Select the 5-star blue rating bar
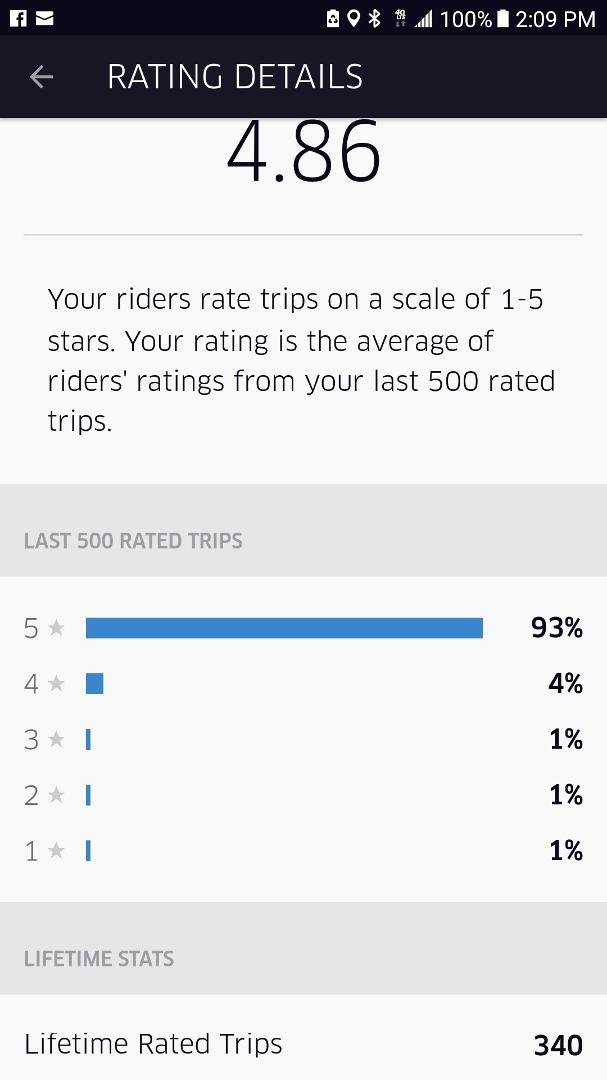Viewport: 607px width, 1080px height. coord(284,628)
